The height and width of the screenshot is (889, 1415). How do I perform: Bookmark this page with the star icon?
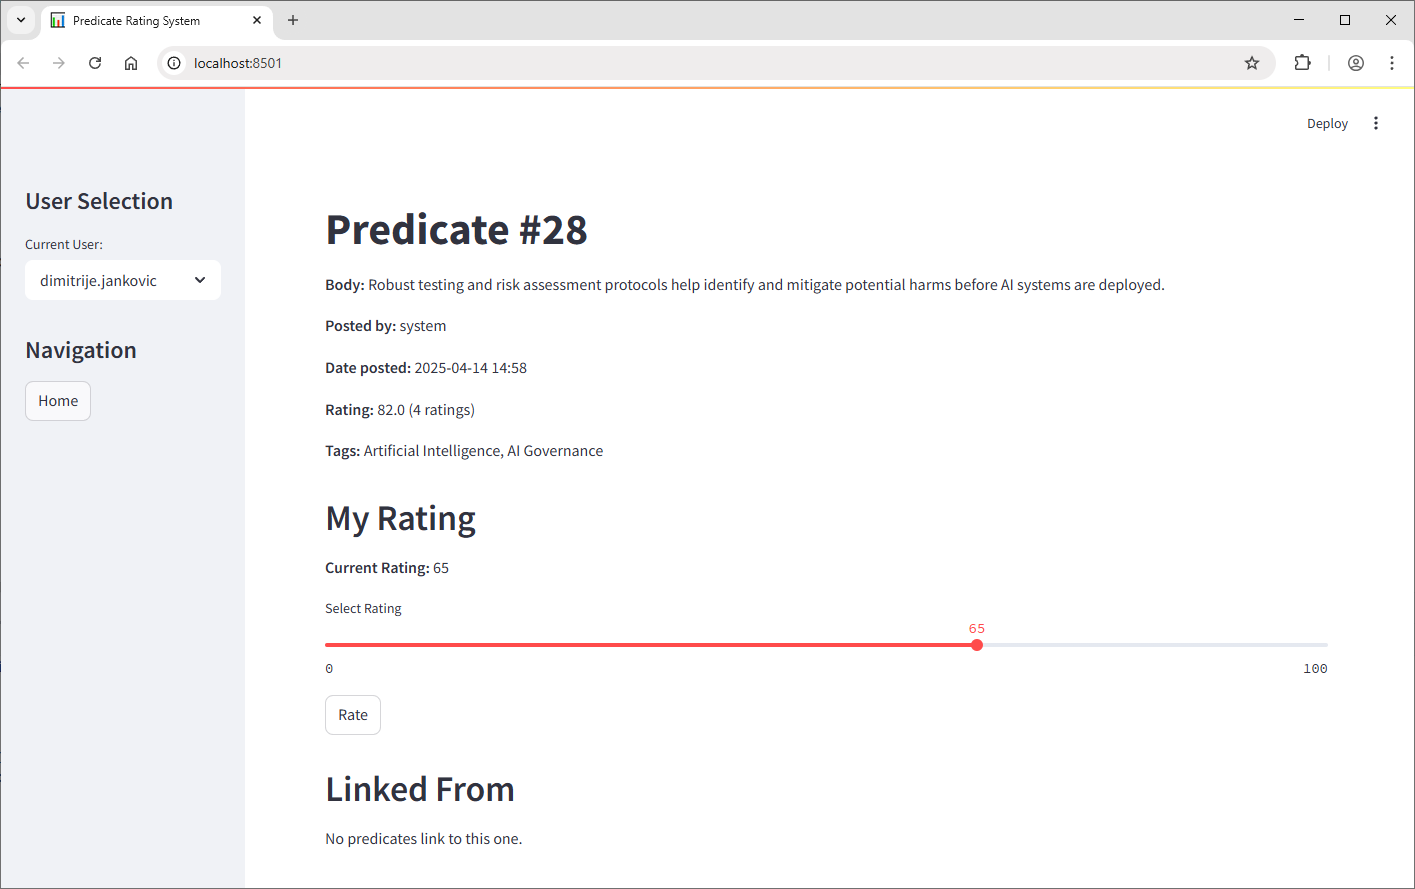click(1252, 63)
